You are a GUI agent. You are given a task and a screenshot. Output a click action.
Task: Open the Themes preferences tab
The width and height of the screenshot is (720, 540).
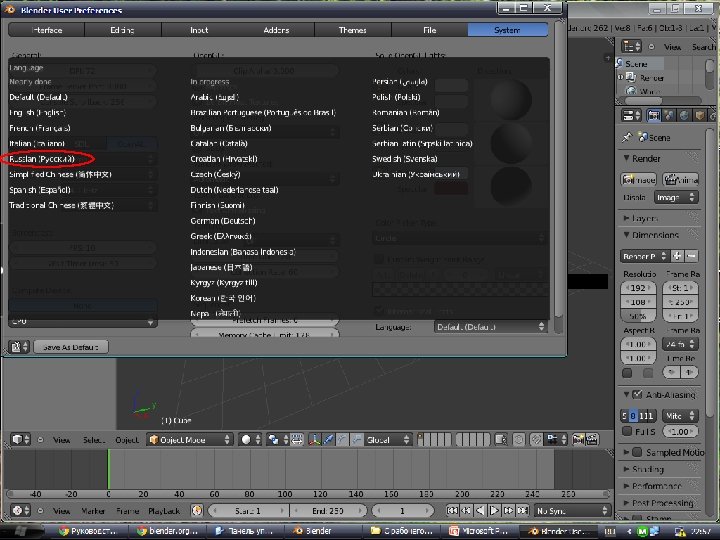point(353,30)
